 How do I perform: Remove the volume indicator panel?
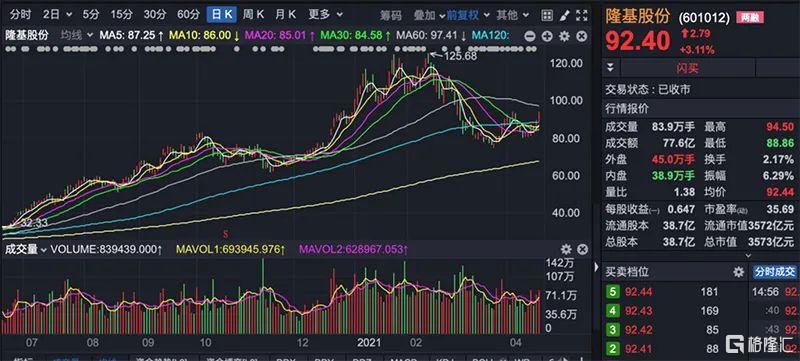coord(582,249)
